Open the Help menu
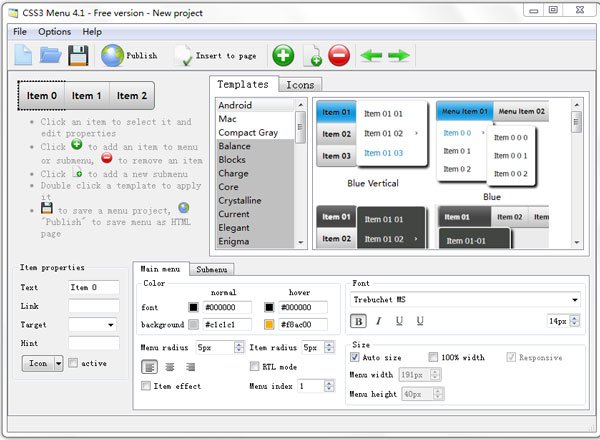 pos(92,32)
